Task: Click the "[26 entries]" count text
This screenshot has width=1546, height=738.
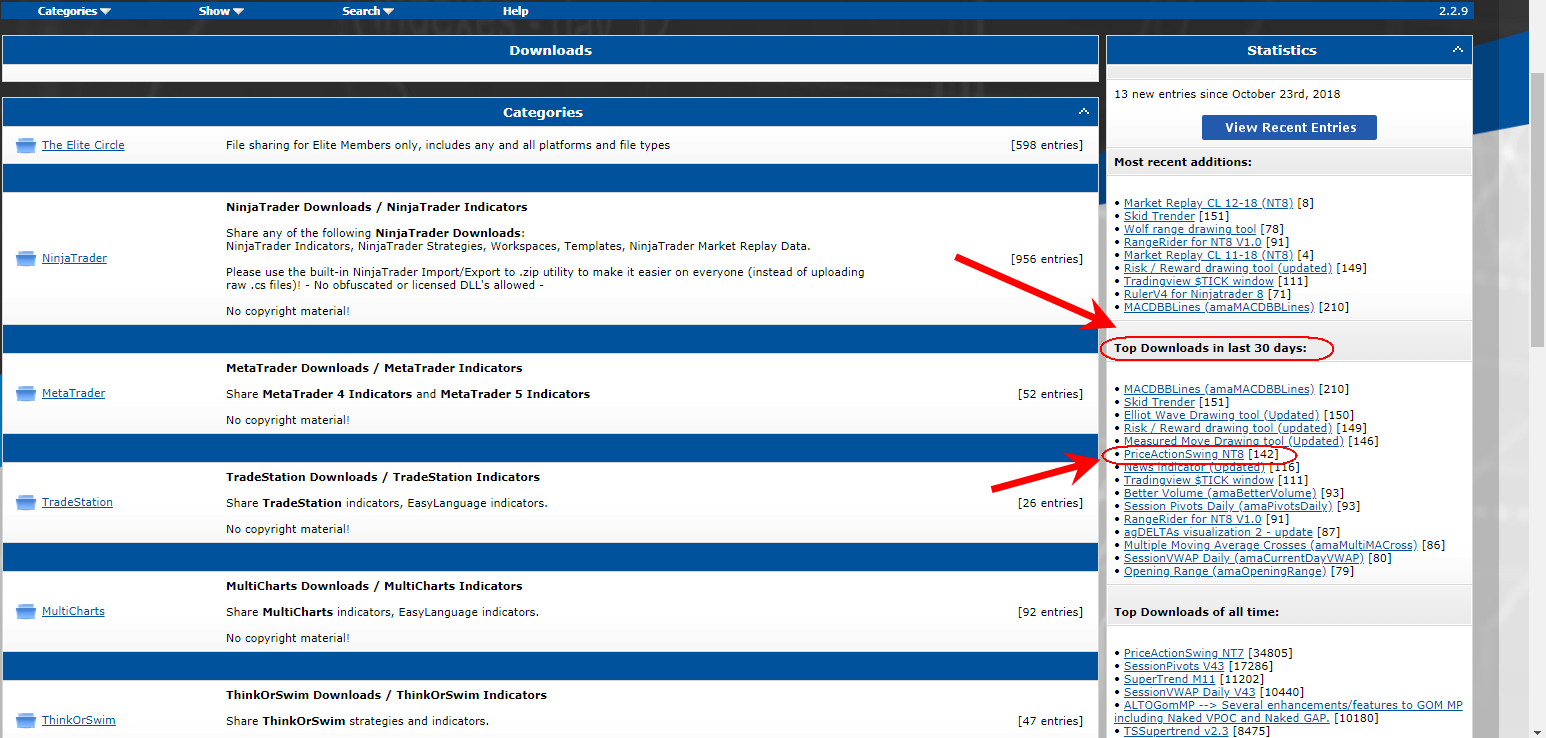Action: (1050, 503)
